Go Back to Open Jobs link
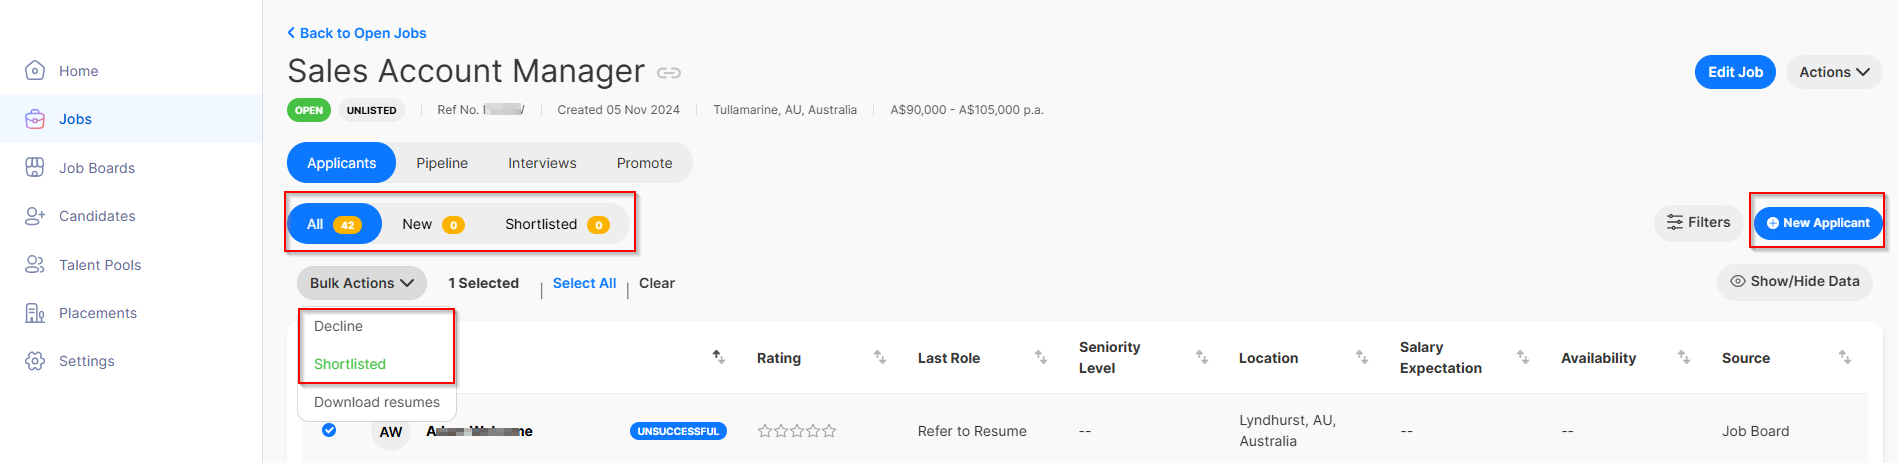 (357, 33)
